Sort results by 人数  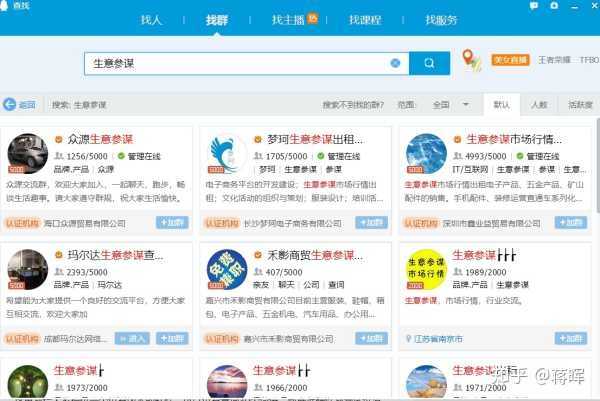(x=539, y=104)
